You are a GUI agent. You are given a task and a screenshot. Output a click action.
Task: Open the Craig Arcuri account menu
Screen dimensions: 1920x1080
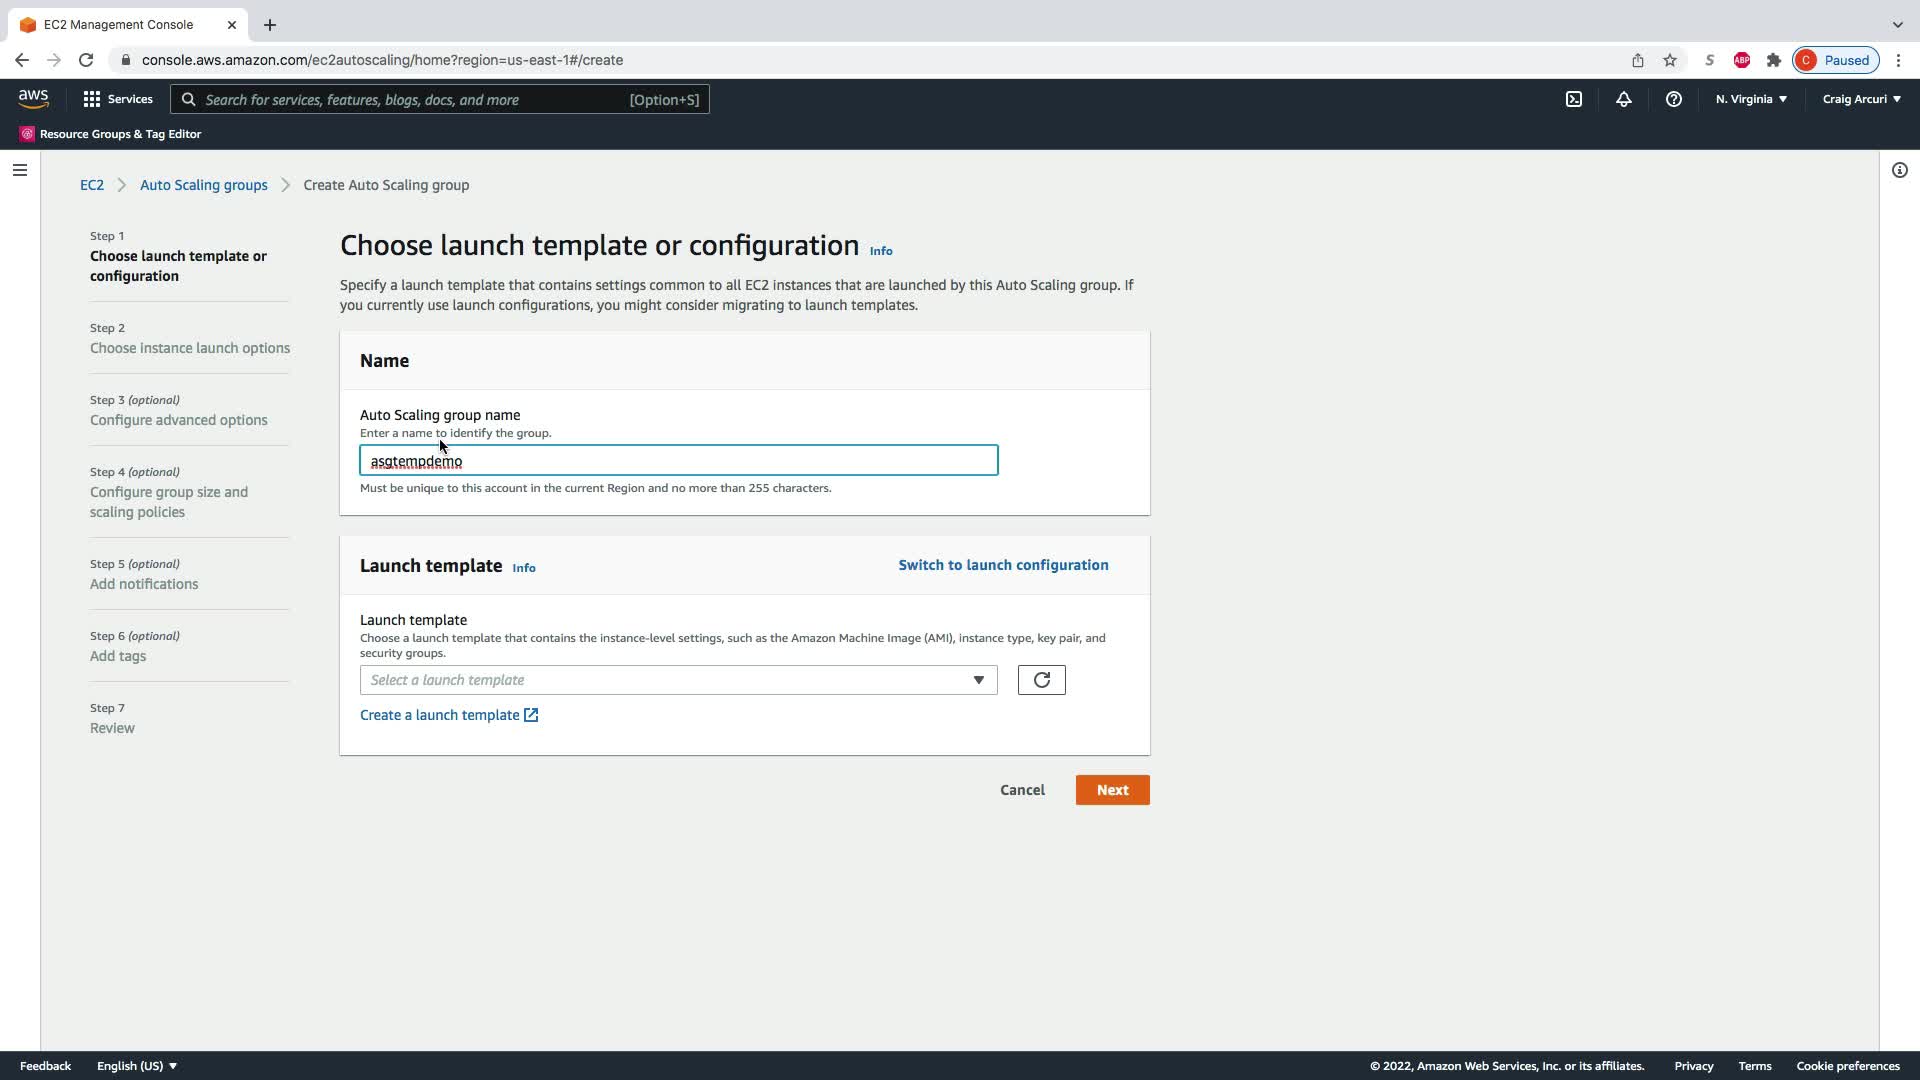[x=1861, y=99]
